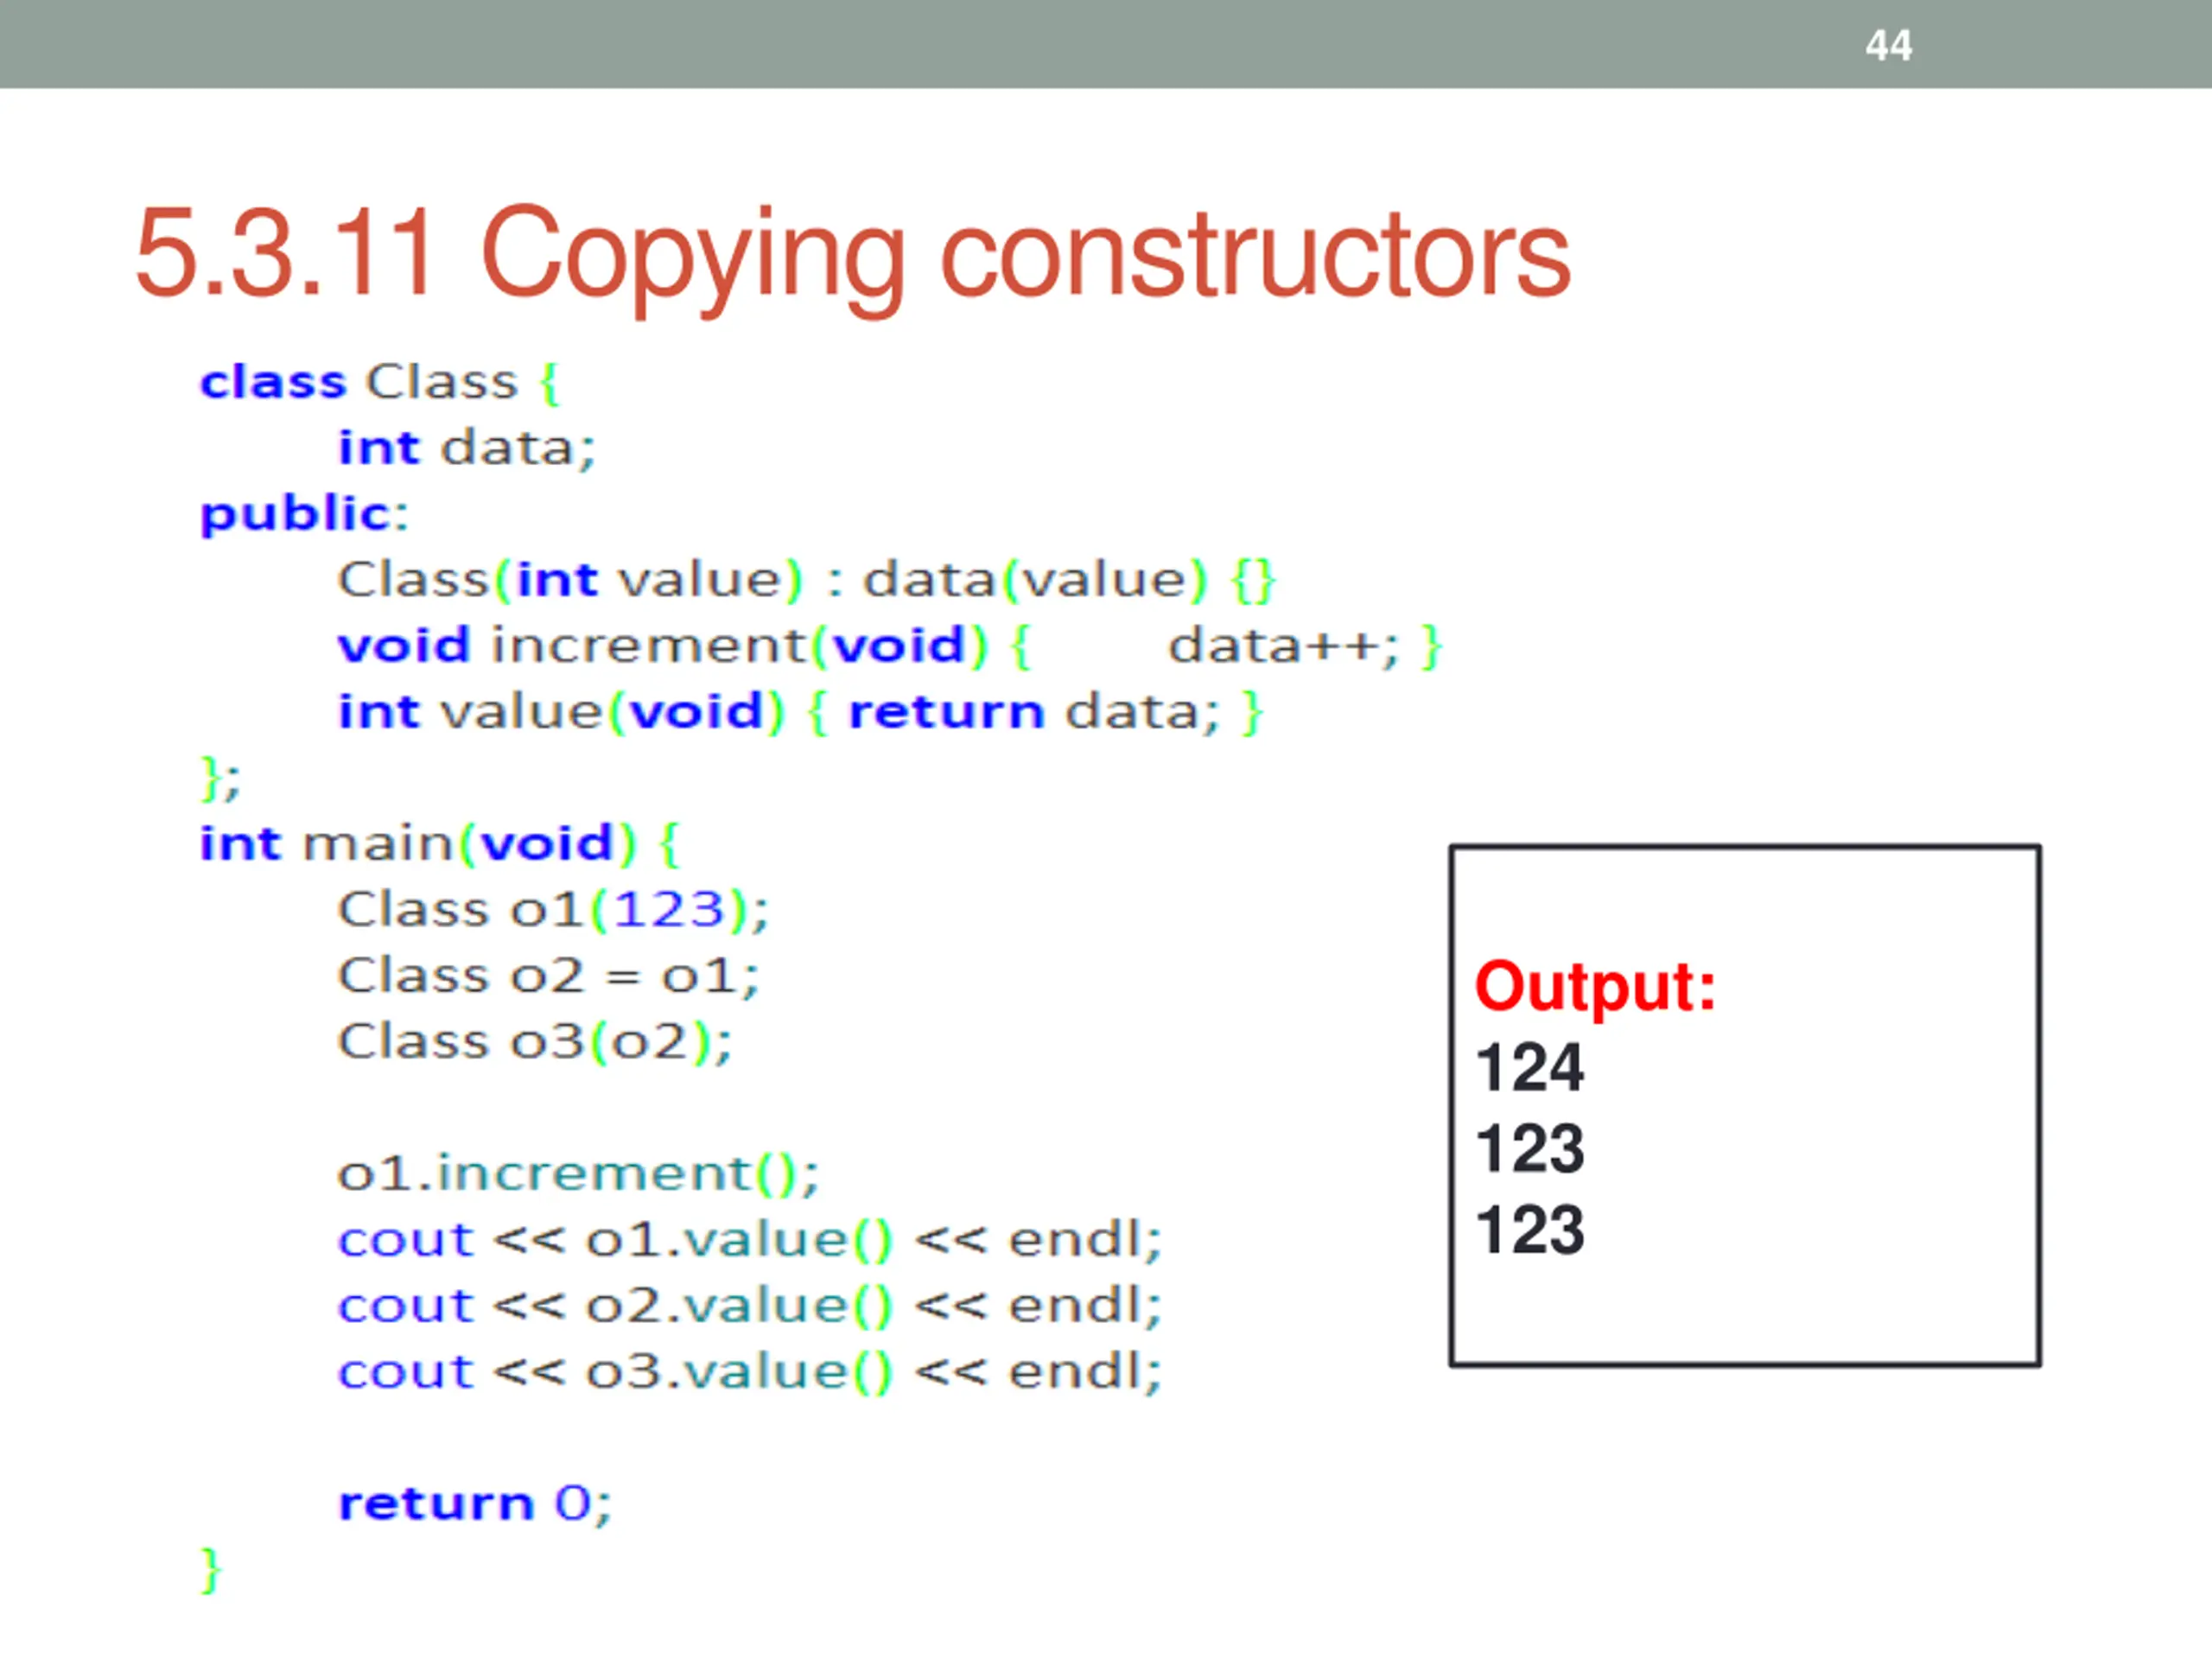Click the output value 124

(x=1530, y=1068)
